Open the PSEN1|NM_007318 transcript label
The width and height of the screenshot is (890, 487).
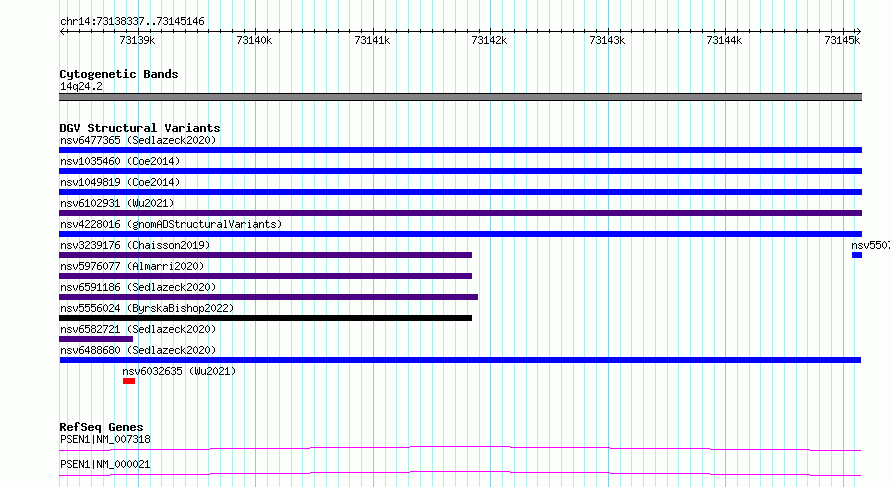[x=105, y=439]
